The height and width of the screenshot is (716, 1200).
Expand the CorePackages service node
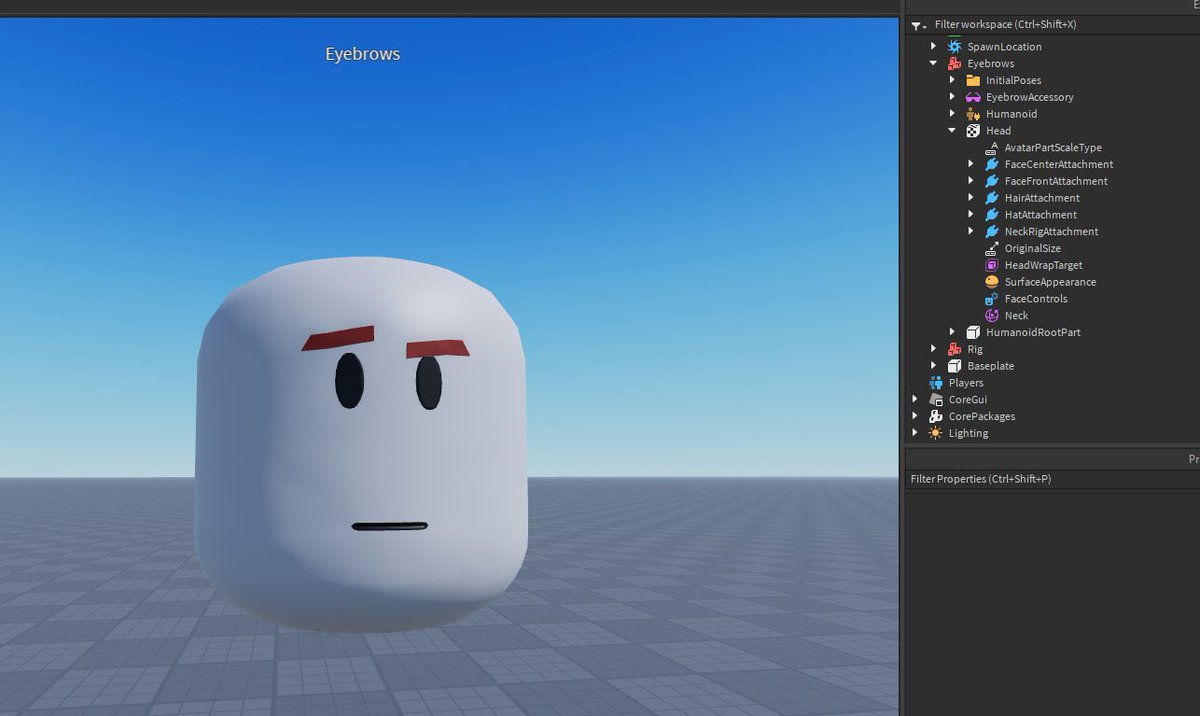click(915, 417)
